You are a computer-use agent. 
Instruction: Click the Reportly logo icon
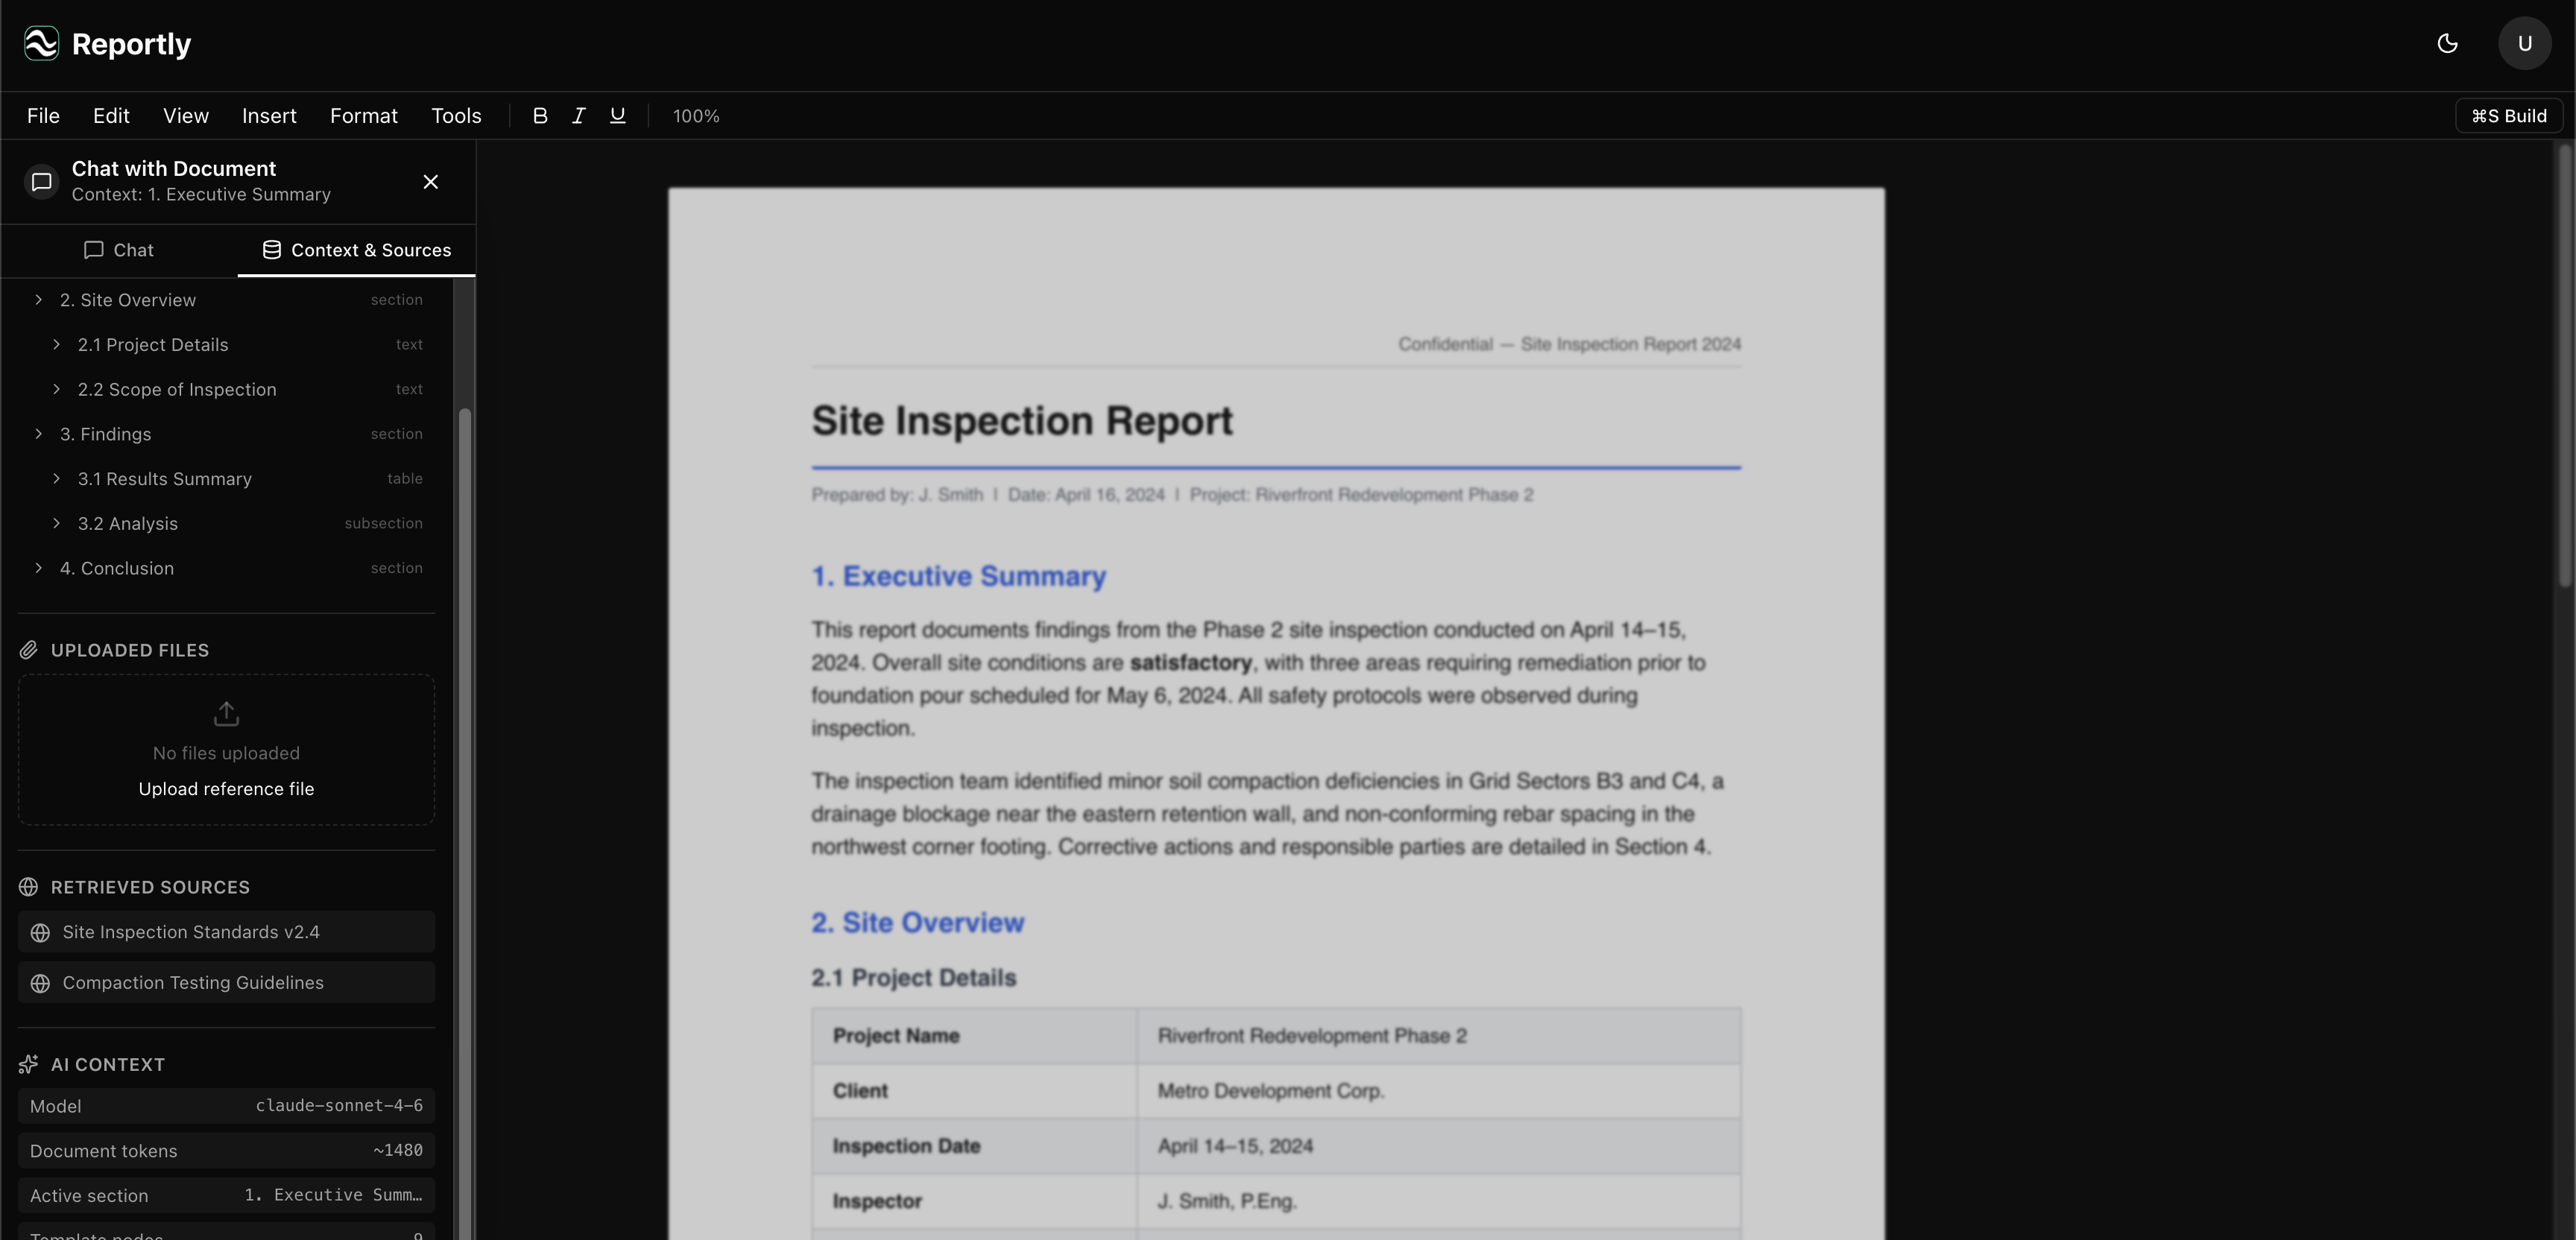40,43
